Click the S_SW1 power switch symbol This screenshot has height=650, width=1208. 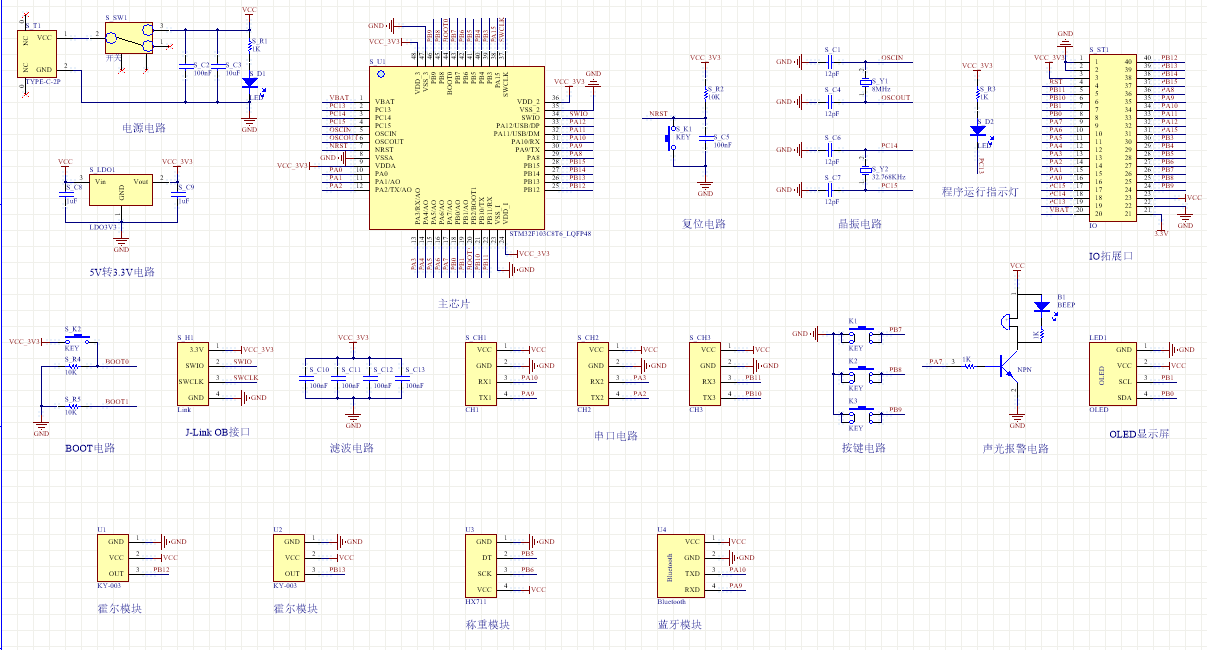pyautogui.click(x=129, y=37)
